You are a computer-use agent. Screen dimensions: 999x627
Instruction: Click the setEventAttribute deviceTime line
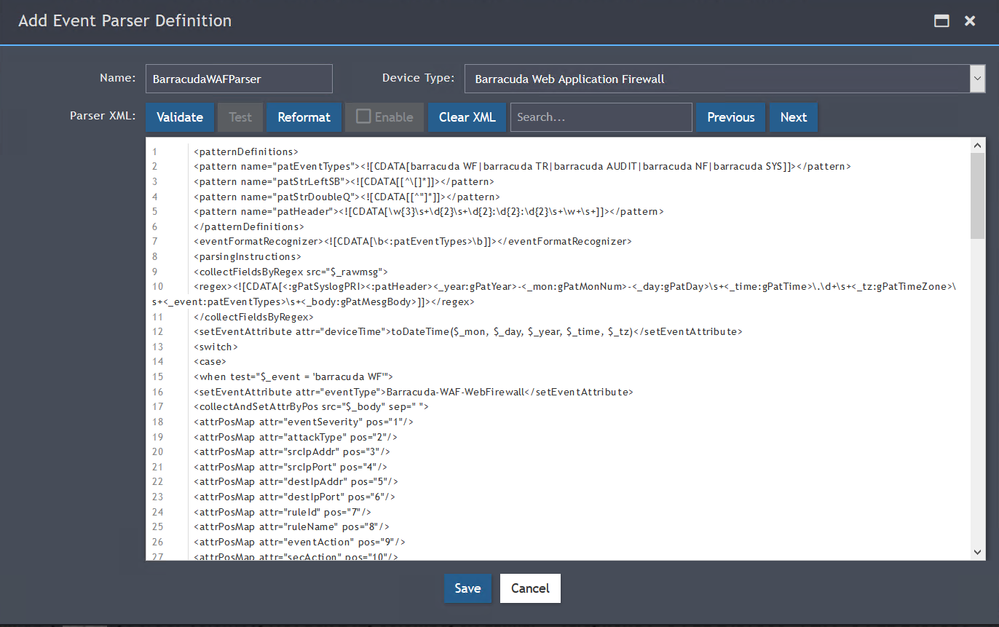click(468, 332)
